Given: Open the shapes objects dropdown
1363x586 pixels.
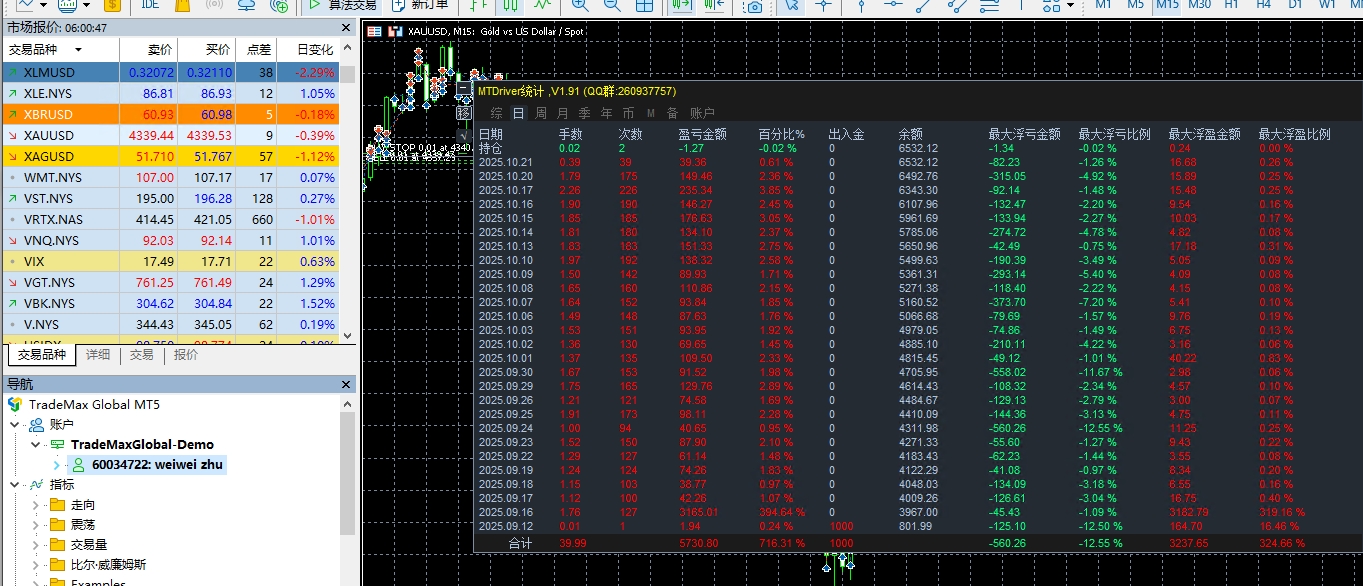Looking at the screenshot, I should point(1071,6).
